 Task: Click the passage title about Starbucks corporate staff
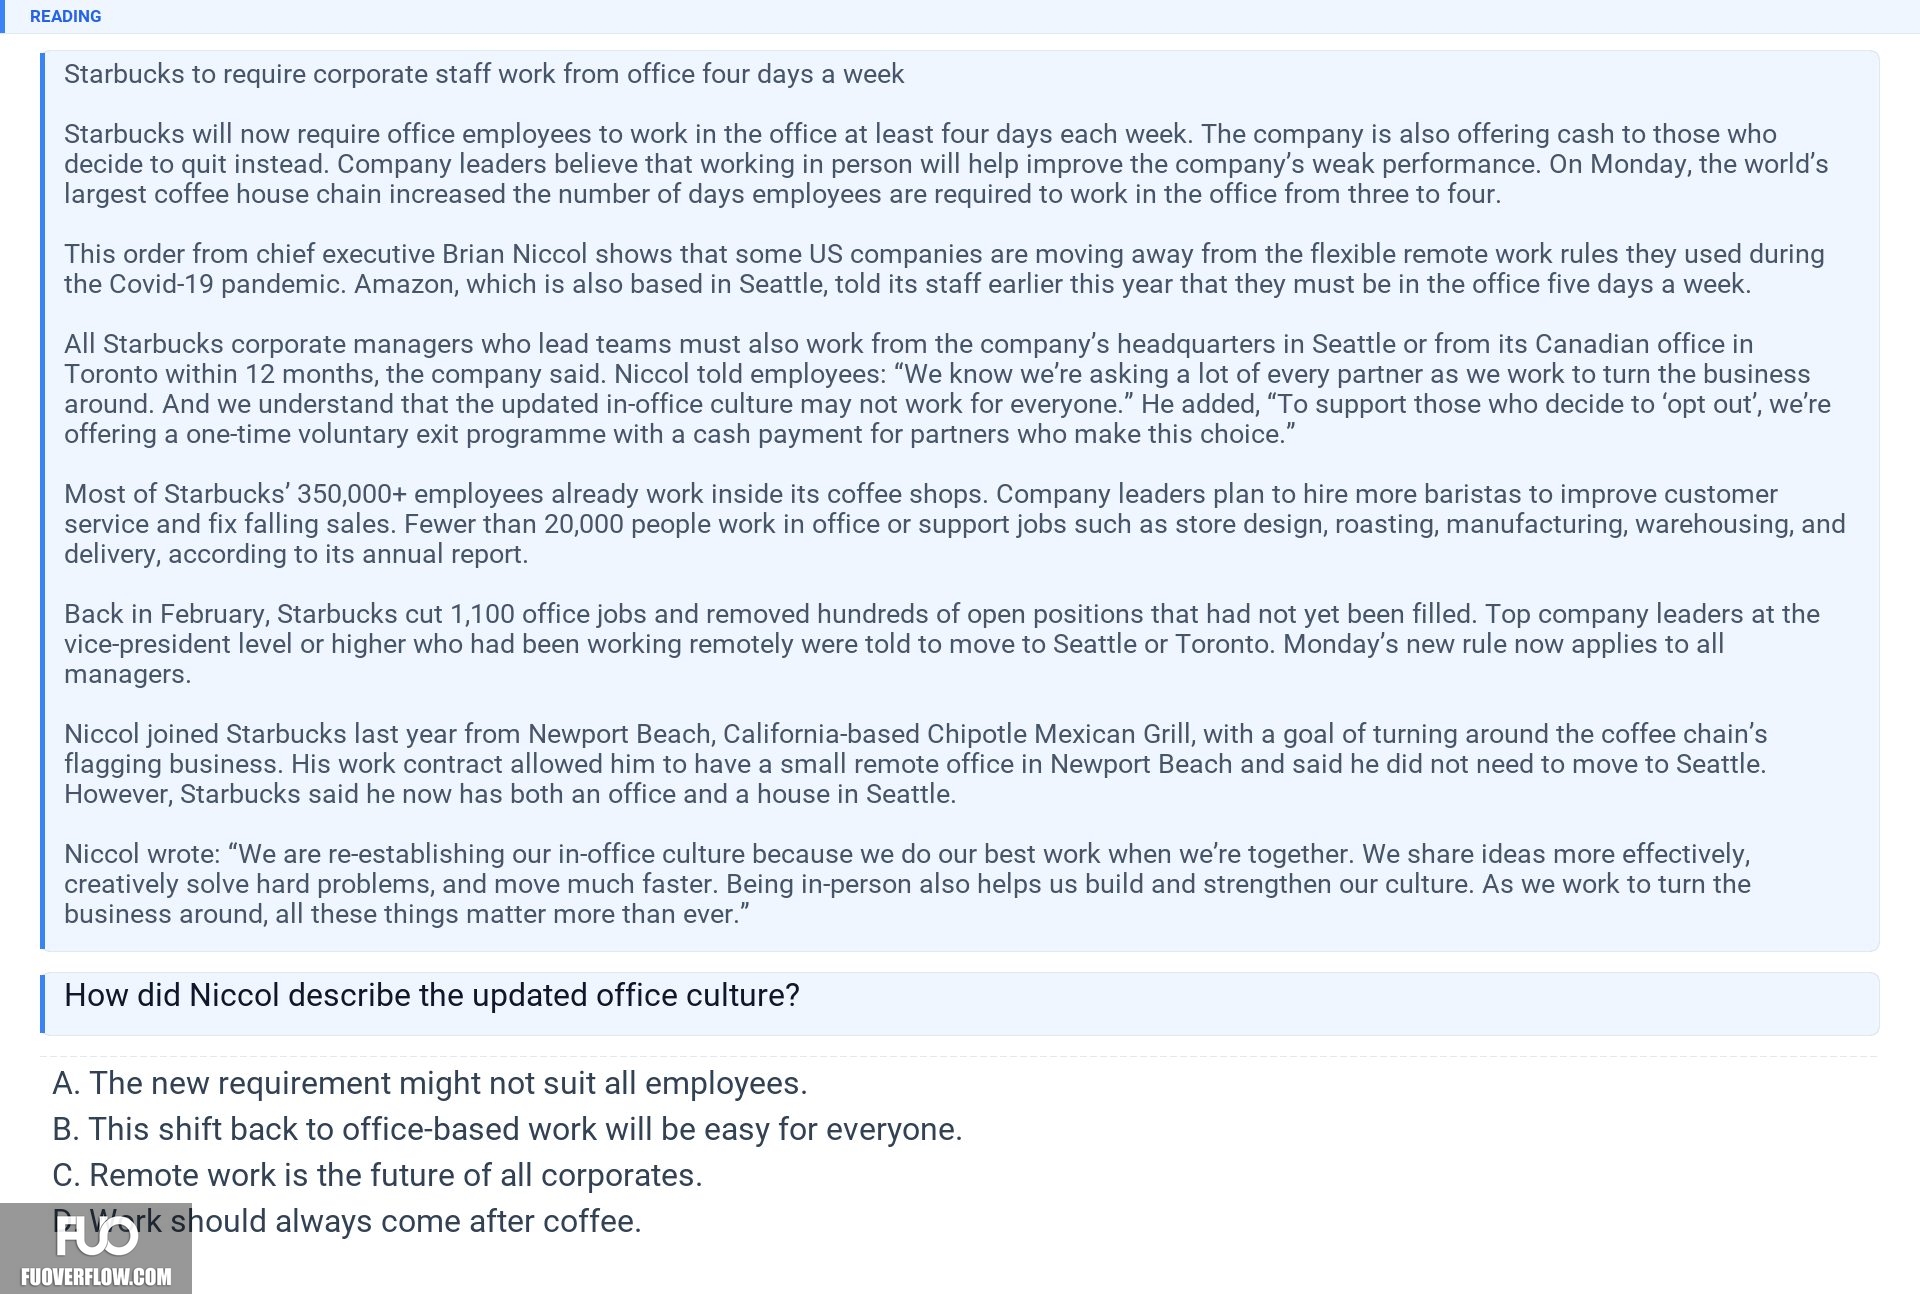point(484,74)
